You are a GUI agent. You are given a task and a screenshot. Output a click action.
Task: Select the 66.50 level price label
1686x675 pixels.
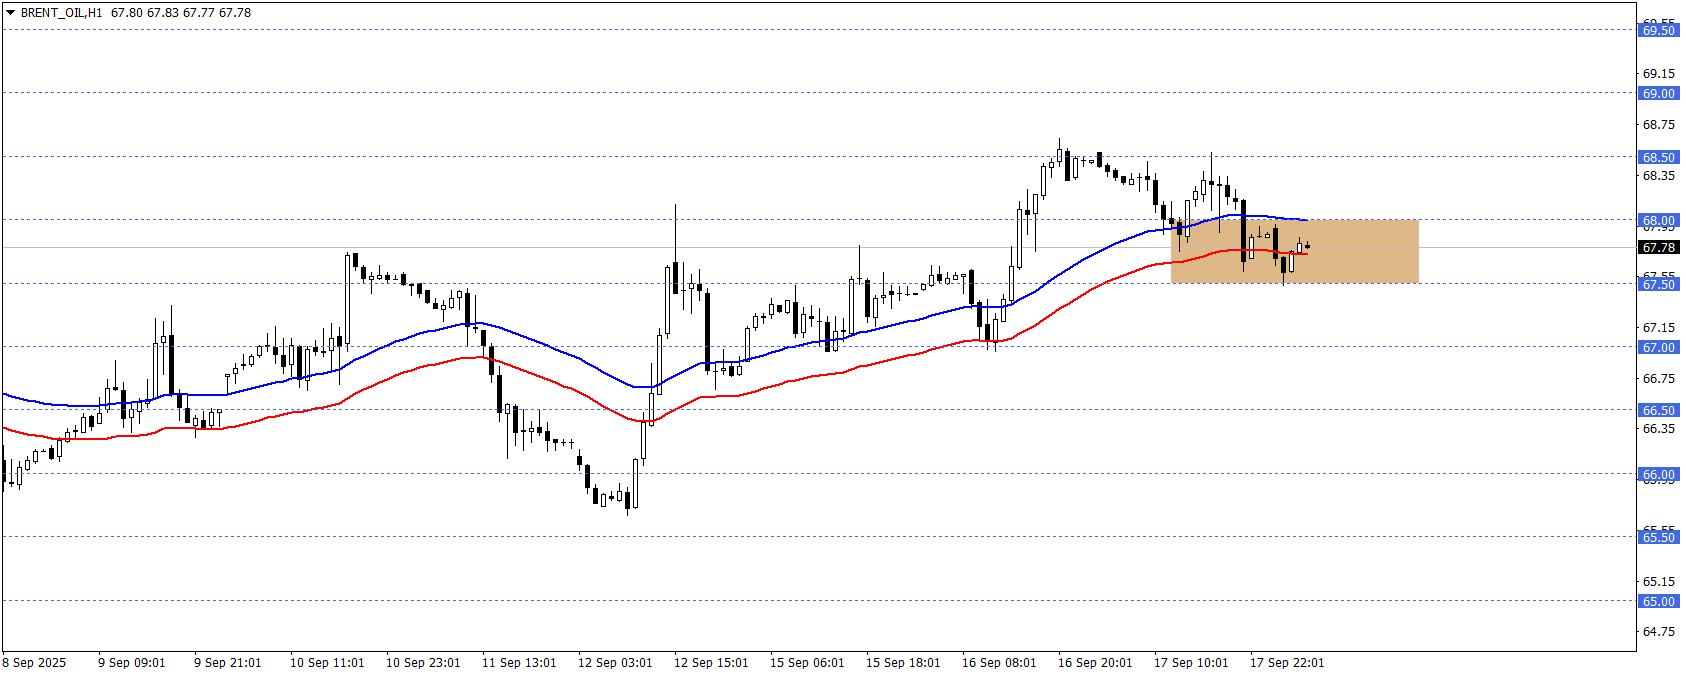coord(1658,410)
